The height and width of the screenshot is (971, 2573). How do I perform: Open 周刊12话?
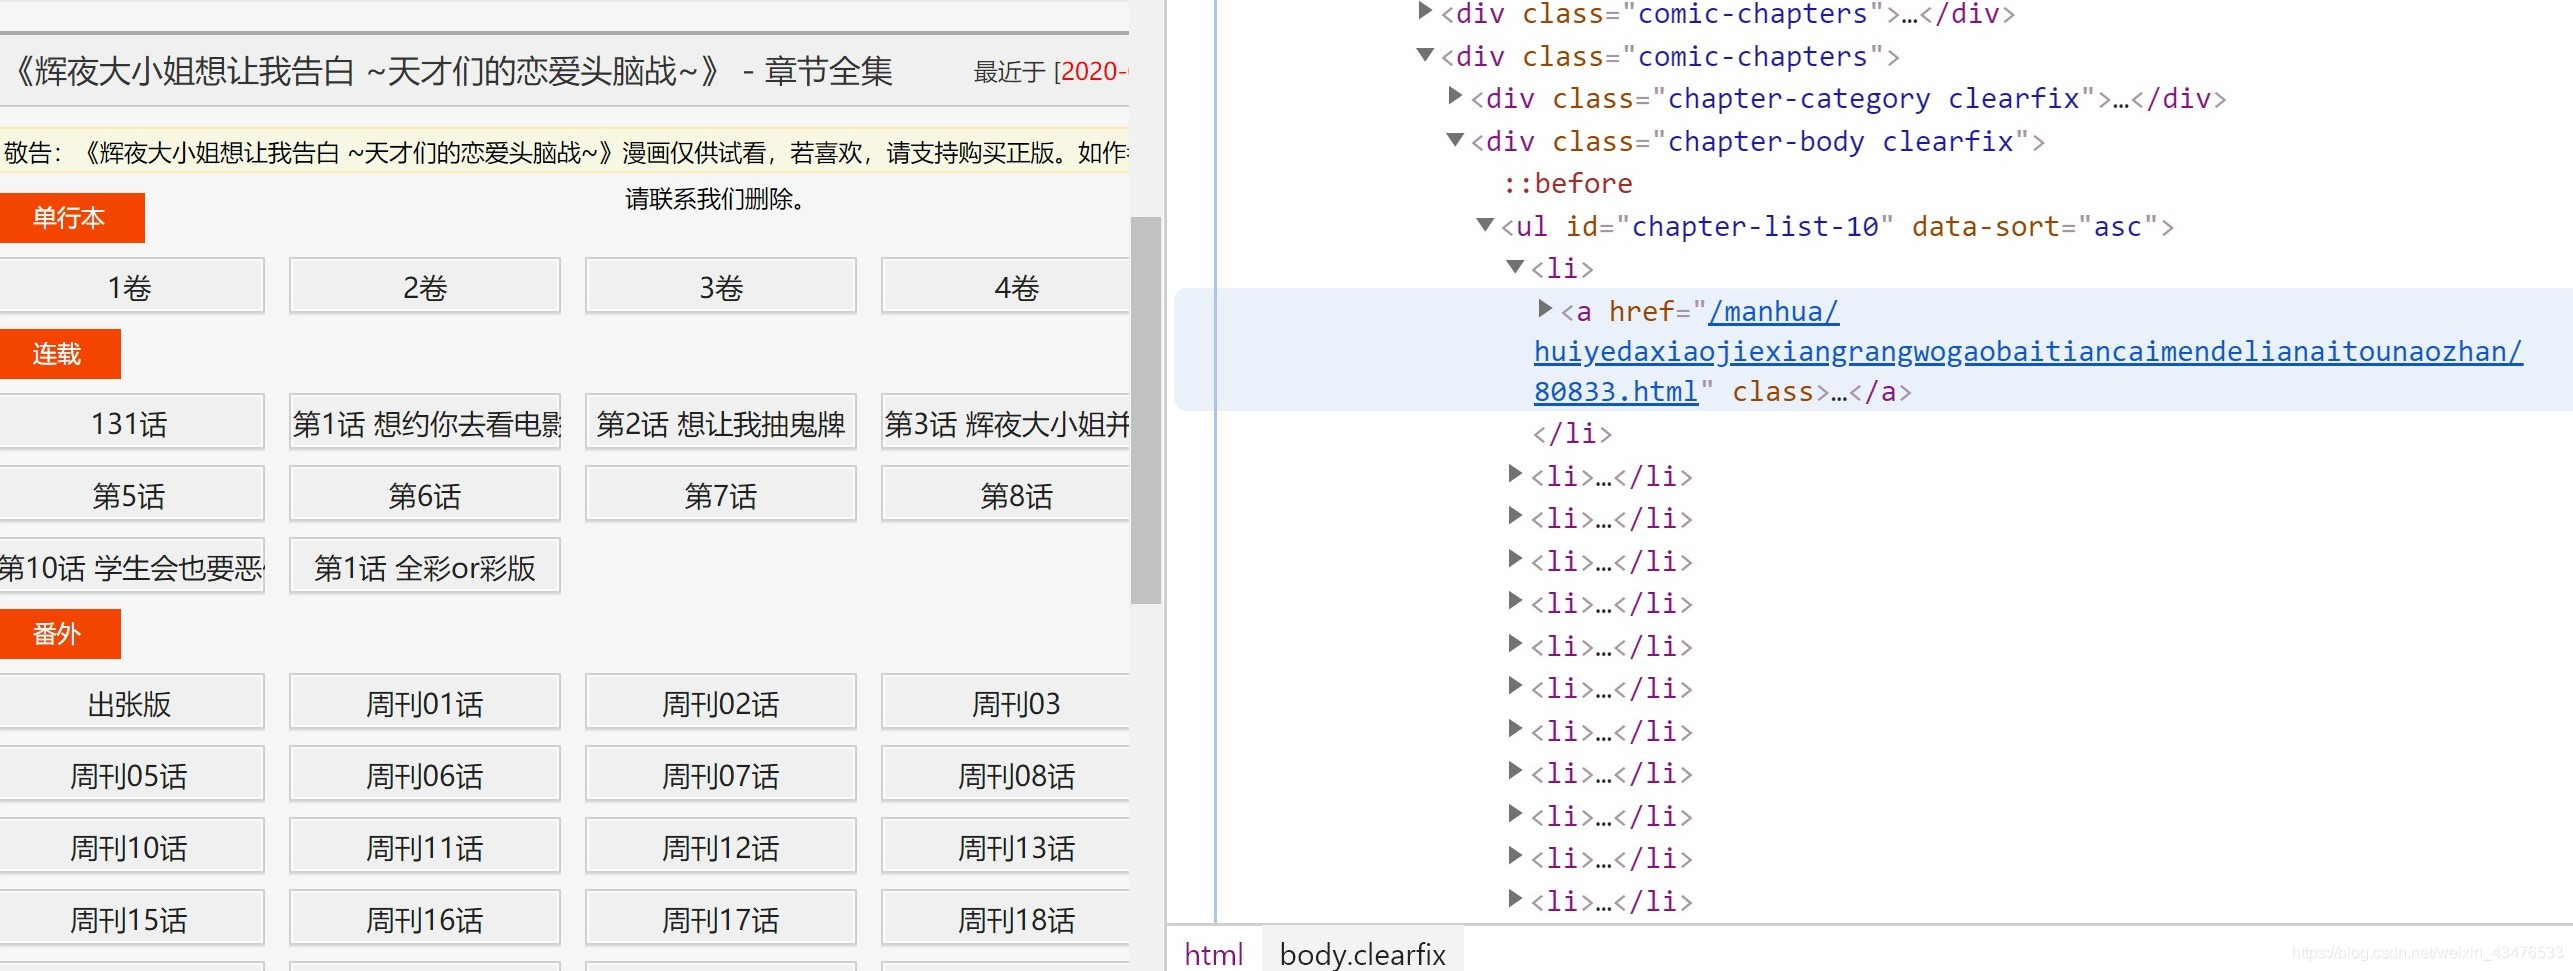721,847
